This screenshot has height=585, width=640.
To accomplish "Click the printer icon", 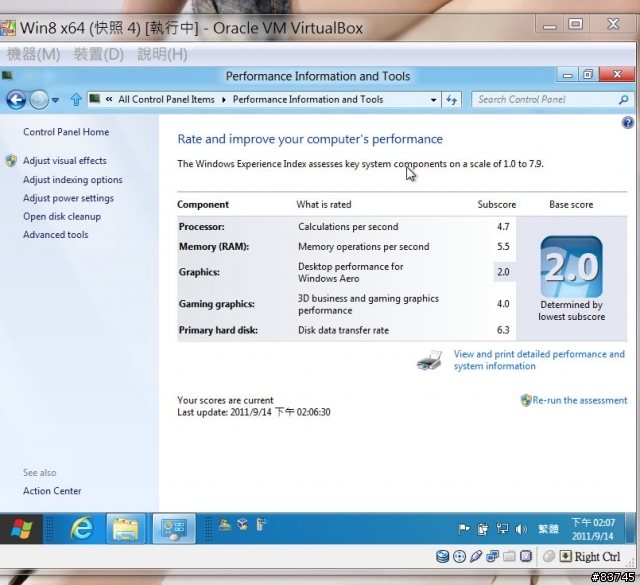I will (429, 360).
